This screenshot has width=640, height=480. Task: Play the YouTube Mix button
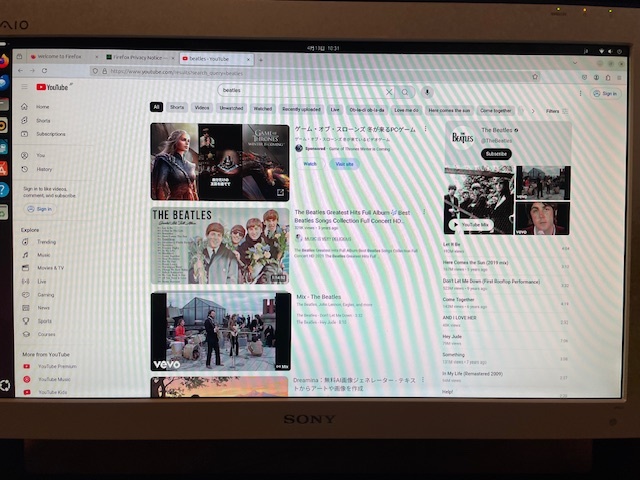tap(471, 224)
